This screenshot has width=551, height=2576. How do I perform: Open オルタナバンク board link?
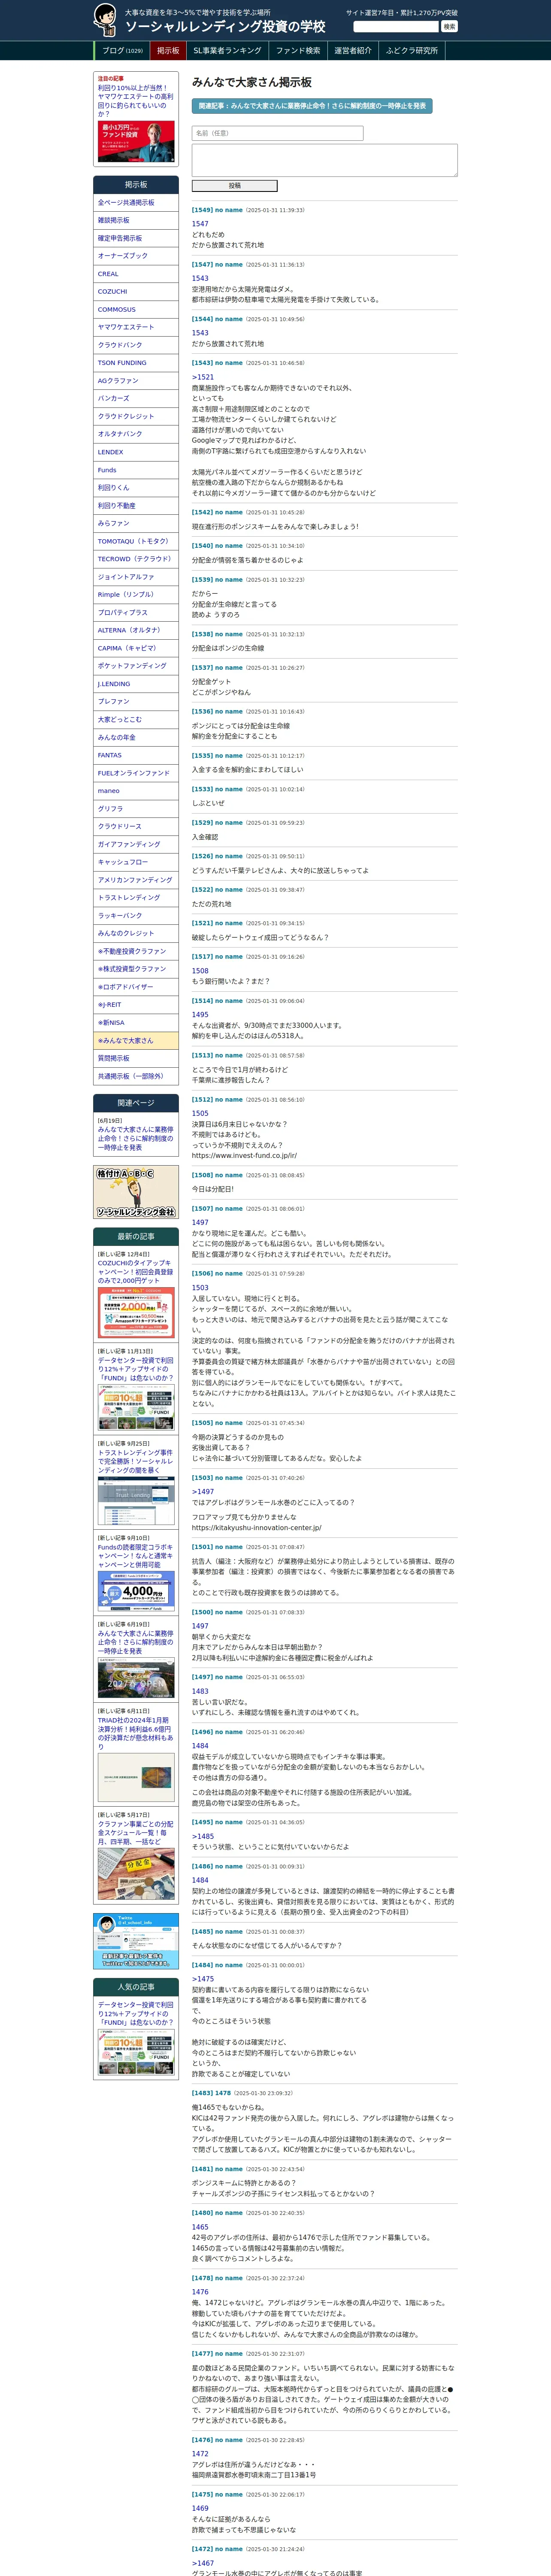pos(136,434)
